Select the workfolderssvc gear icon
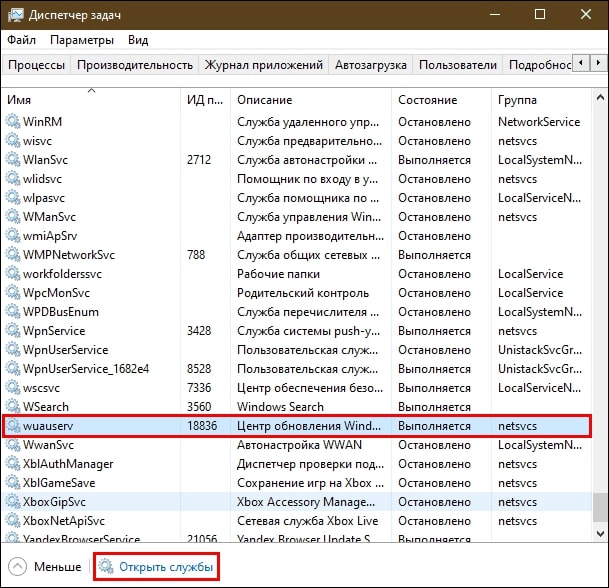The width and height of the screenshot is (609, 588). 13,274
